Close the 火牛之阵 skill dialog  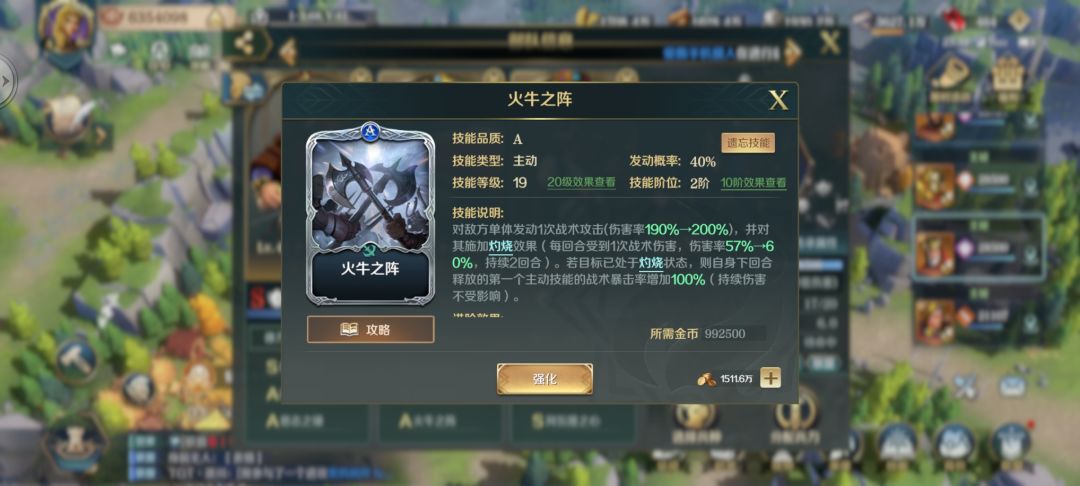coord(778,101)
